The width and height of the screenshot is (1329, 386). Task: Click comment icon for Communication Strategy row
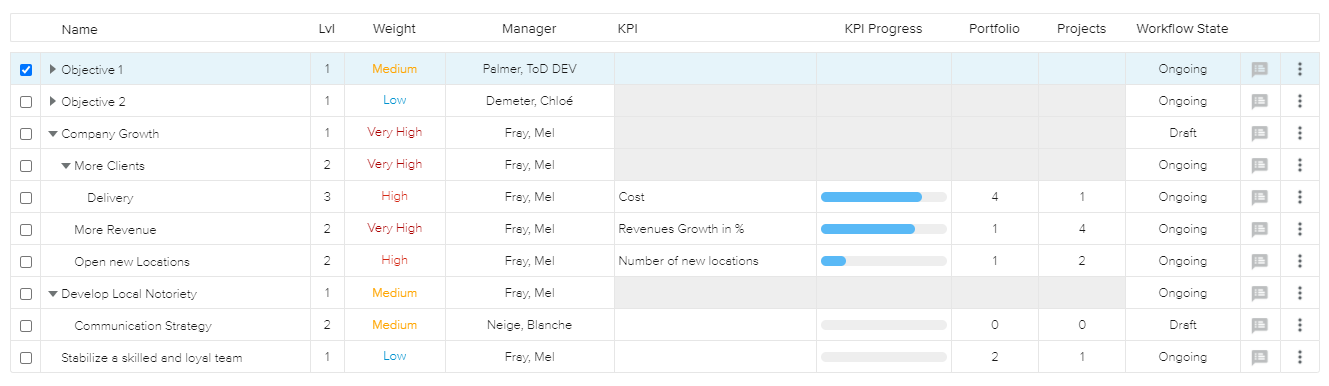click(x=1260, y=325)
